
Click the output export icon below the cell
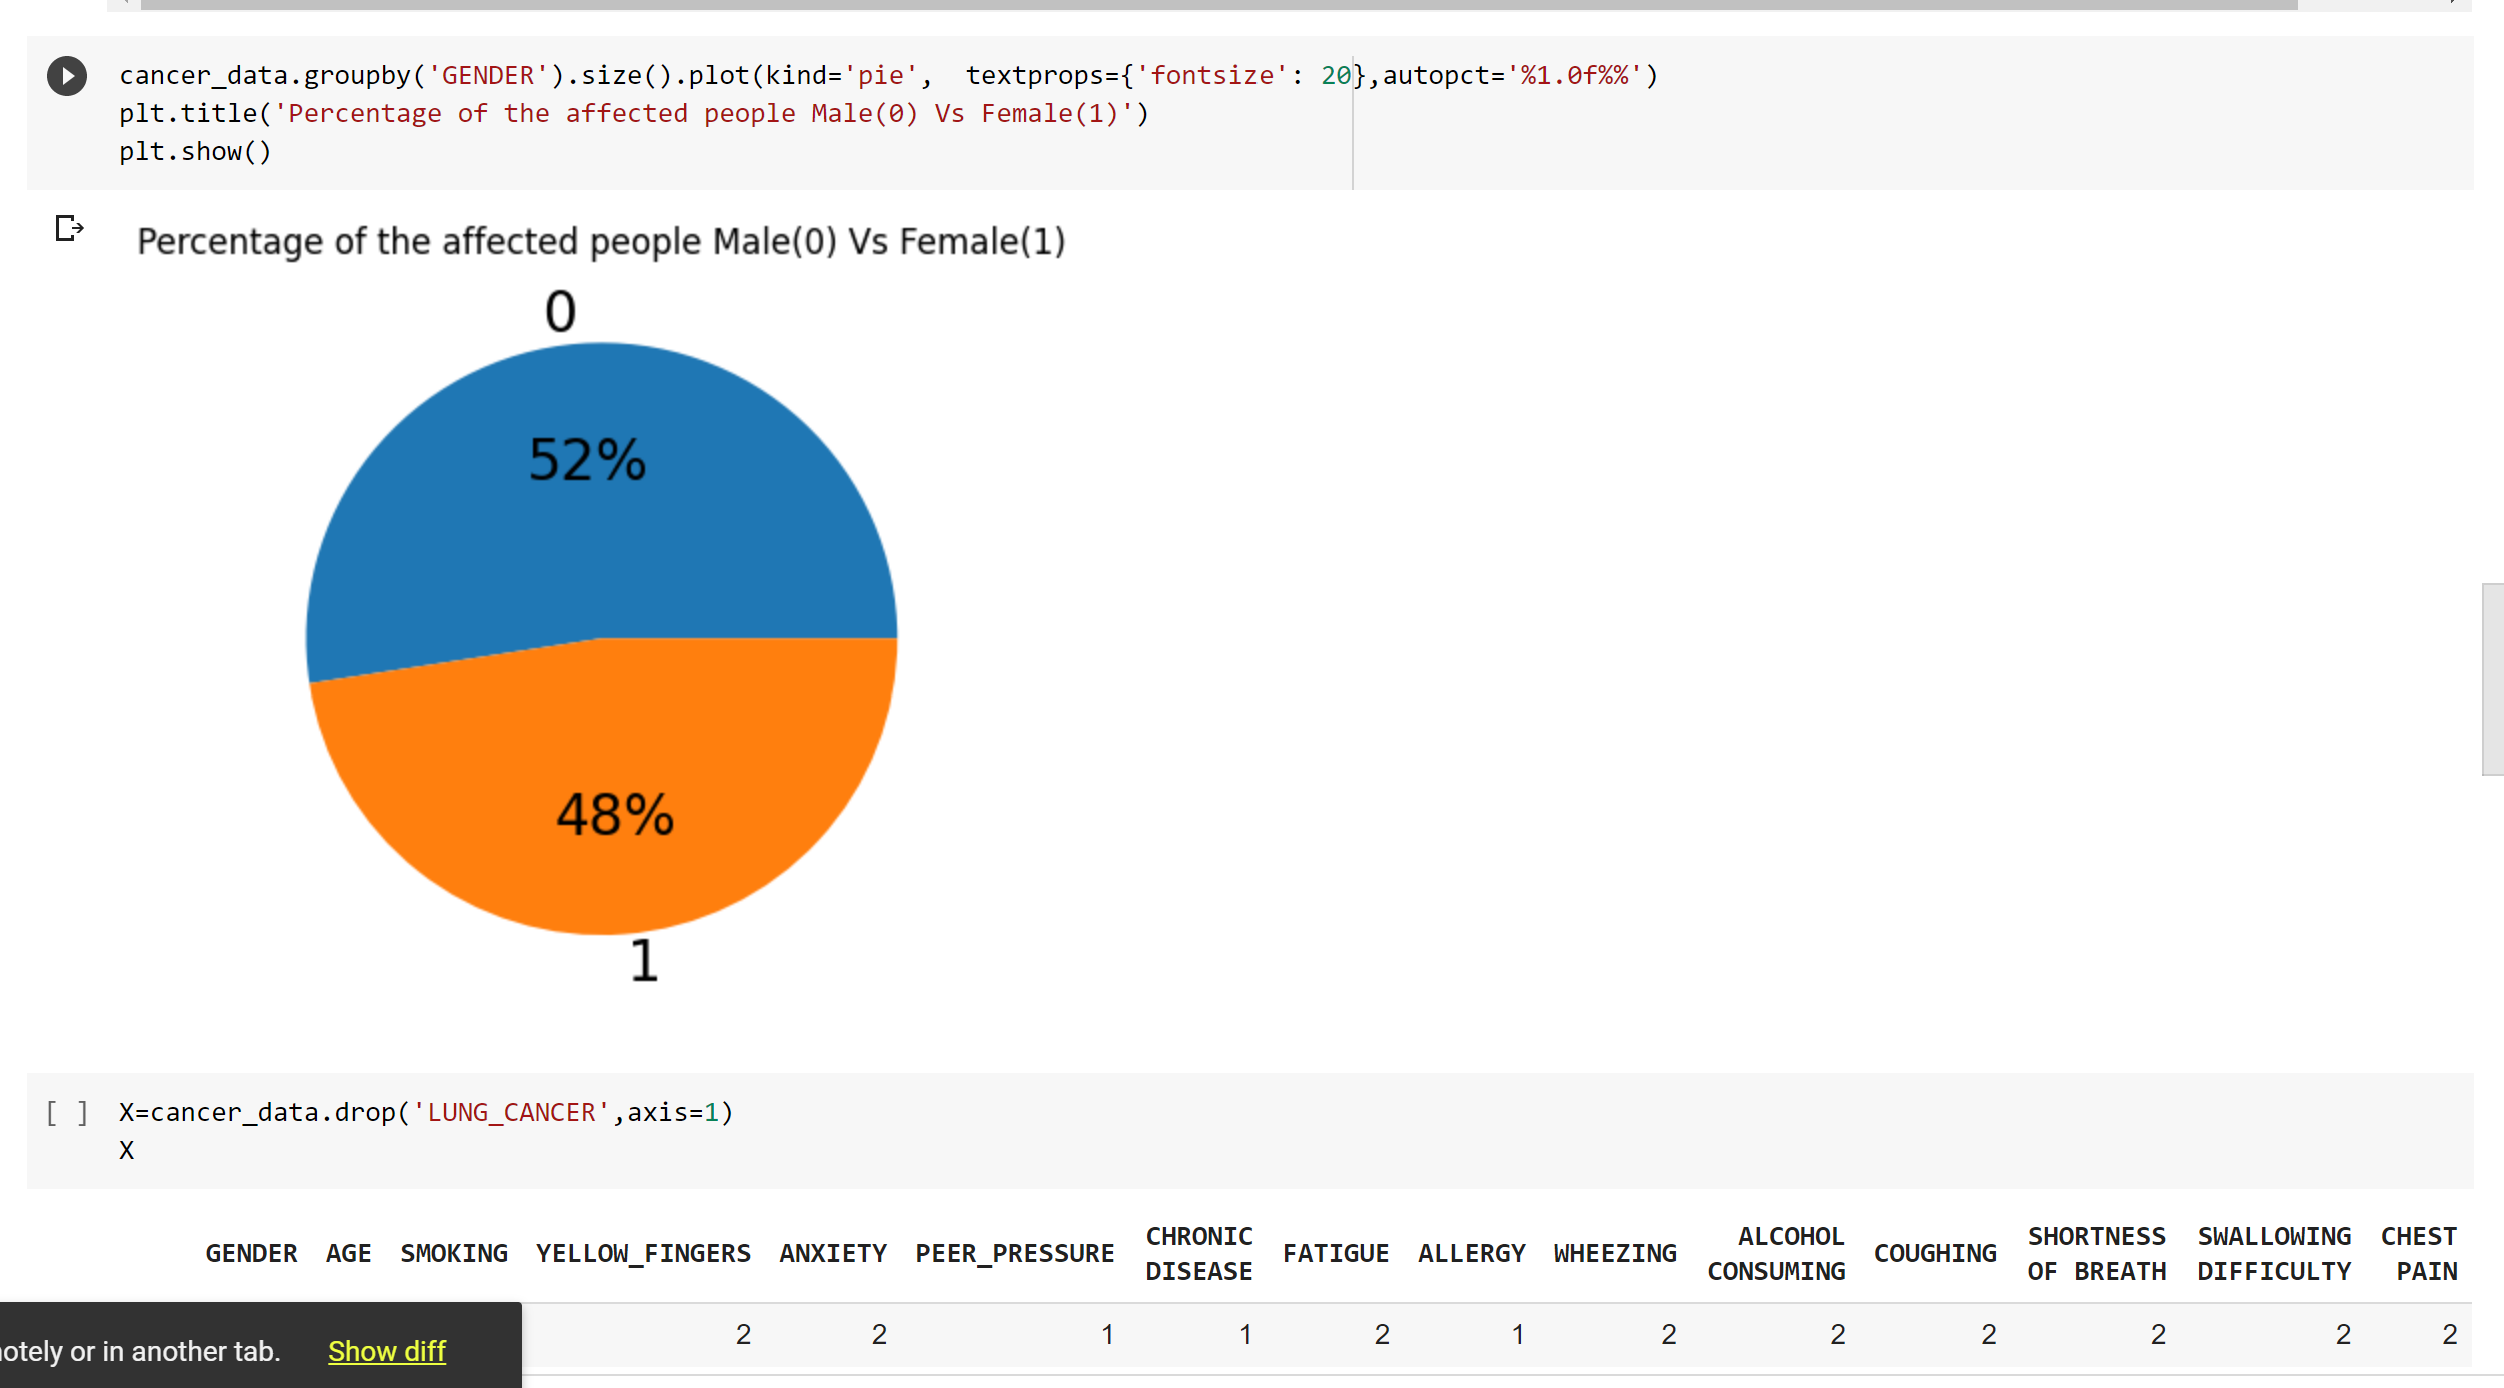69,229
